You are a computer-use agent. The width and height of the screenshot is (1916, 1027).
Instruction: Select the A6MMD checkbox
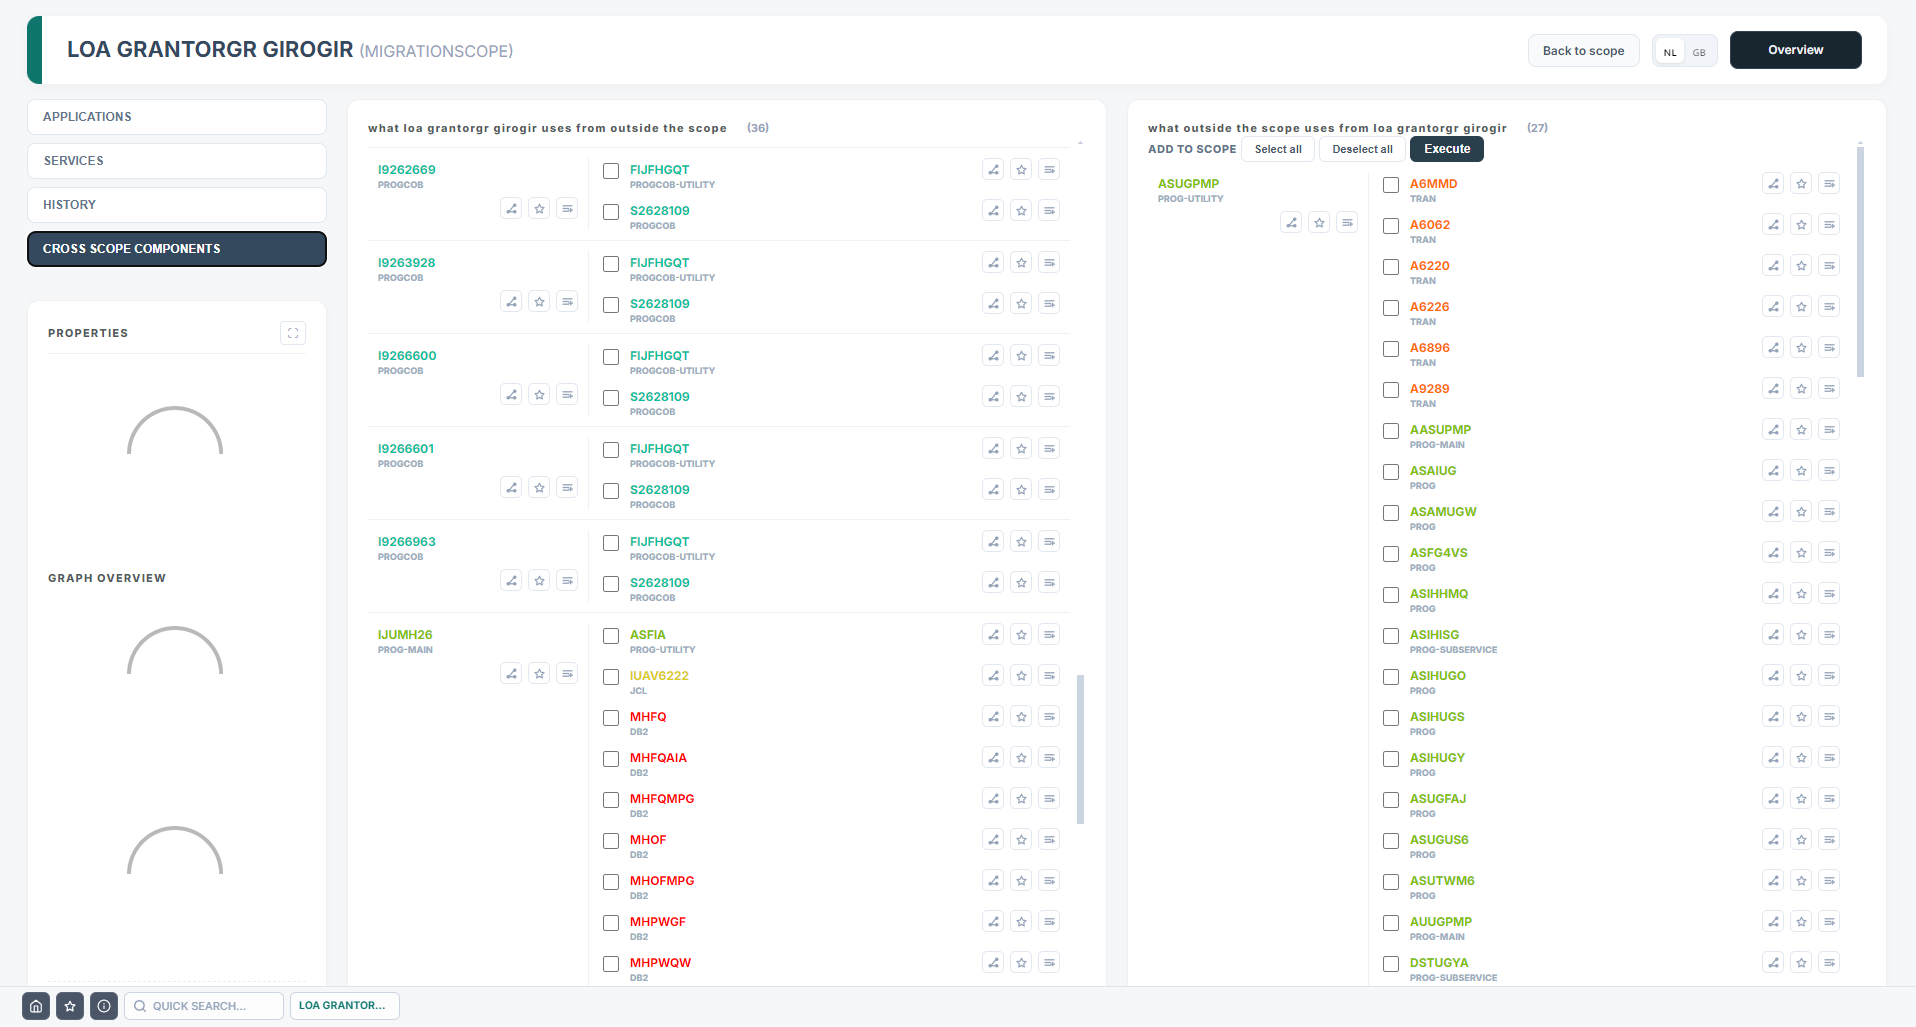click(x=1391, y=185)
